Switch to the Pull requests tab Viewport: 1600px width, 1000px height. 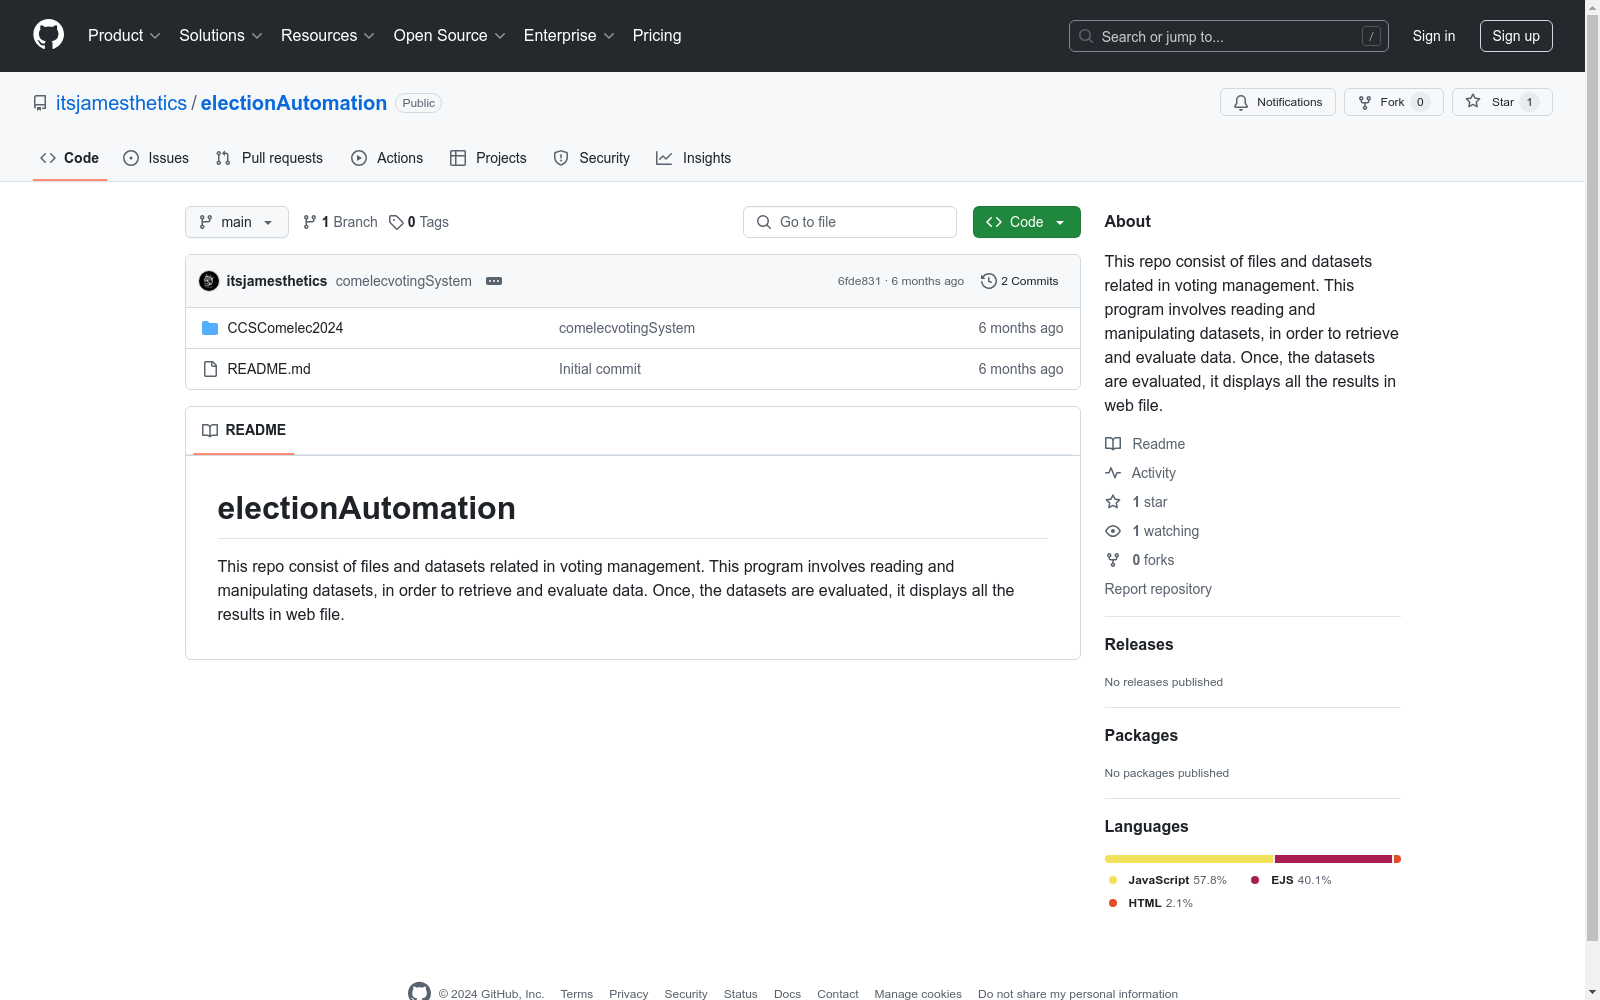[x=269, y=158]
